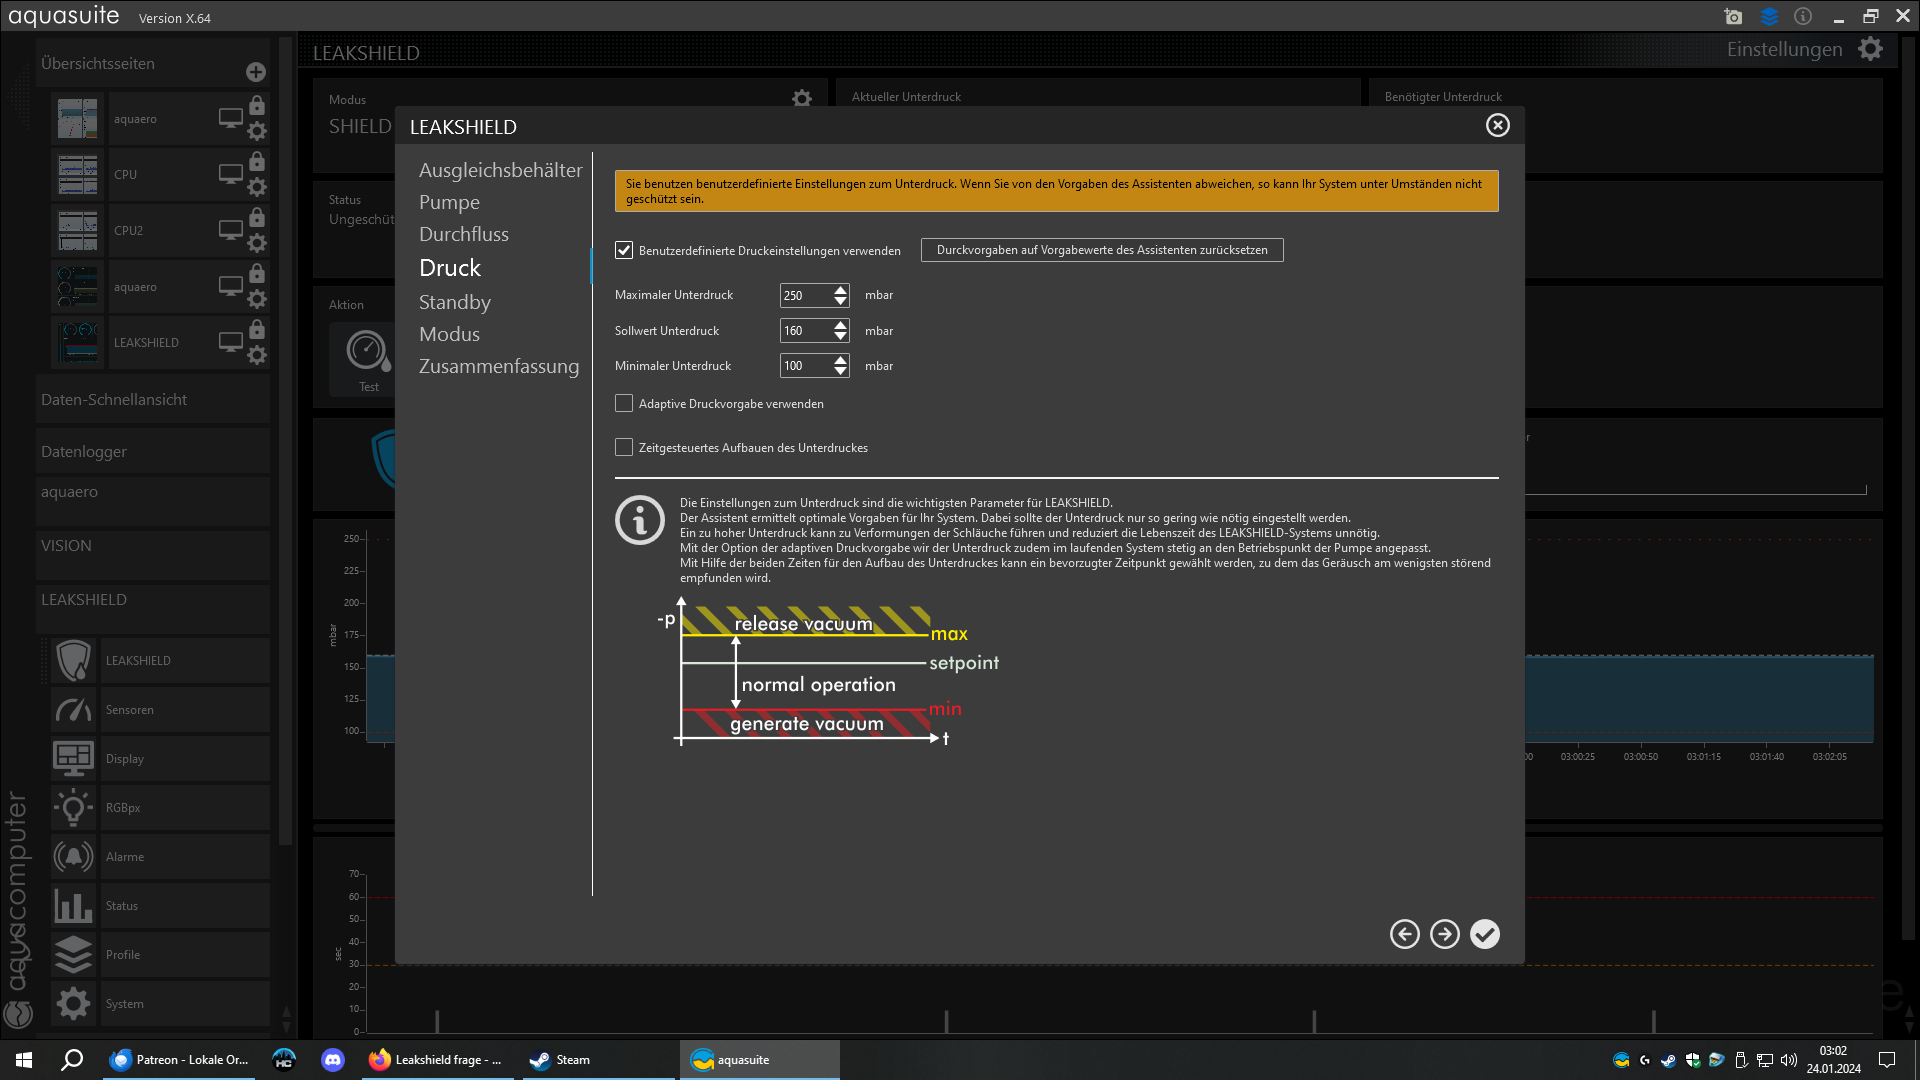Go to next wizard page arrow

coord(1445,934)
